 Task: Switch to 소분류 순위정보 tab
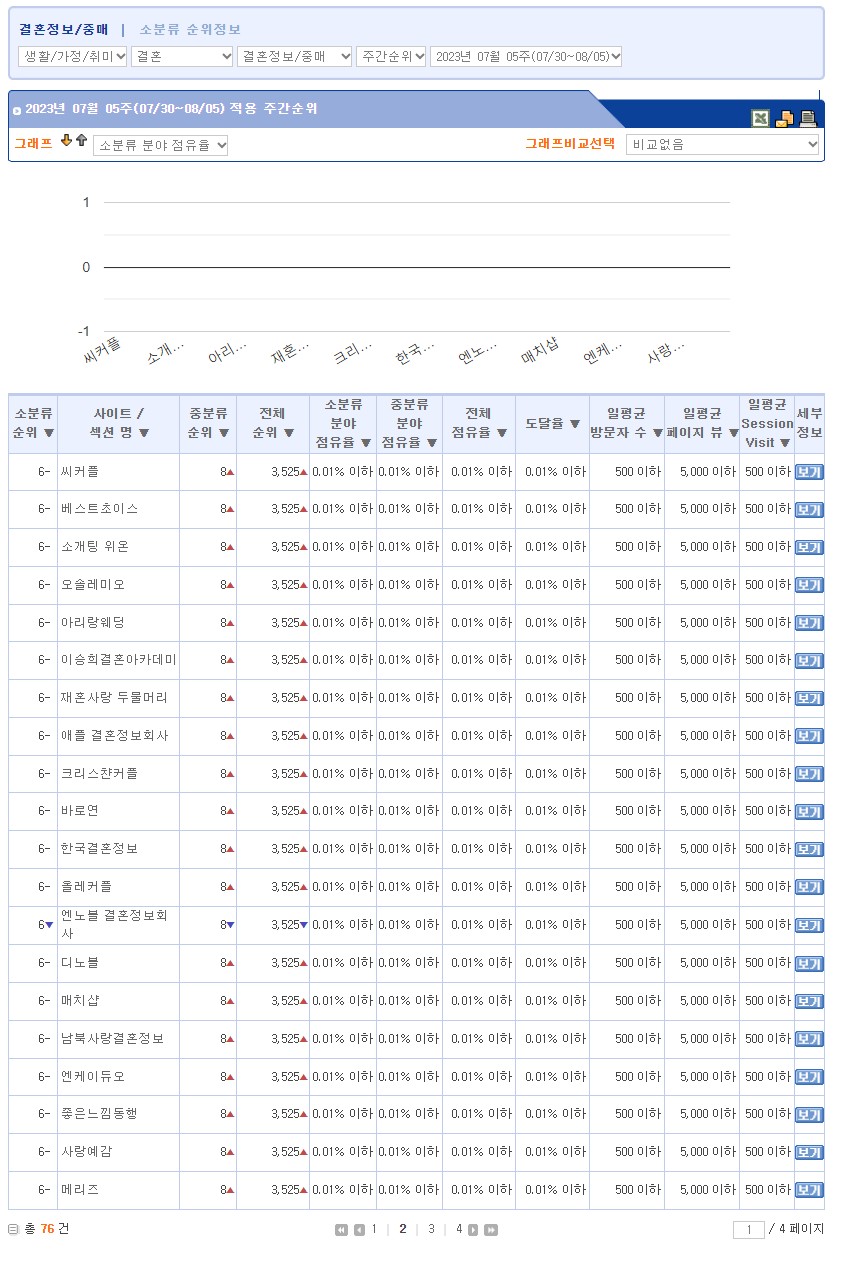pos(190,30)
